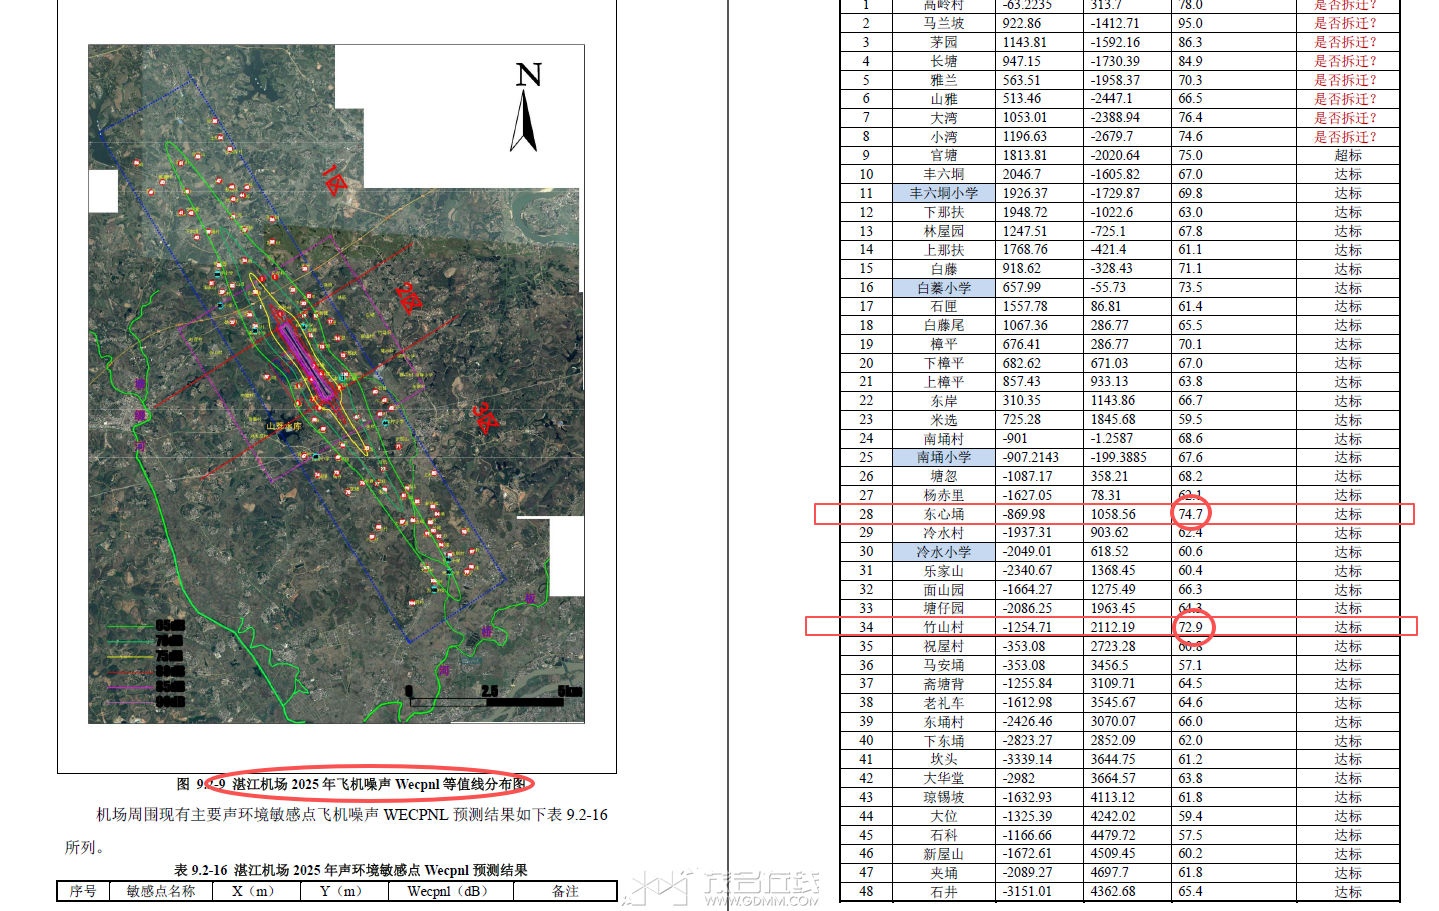Viewport: 1439px width, 911px height.
Task: Select the highlighted cell '南埔小学'
Action: (x=943, y=457)
